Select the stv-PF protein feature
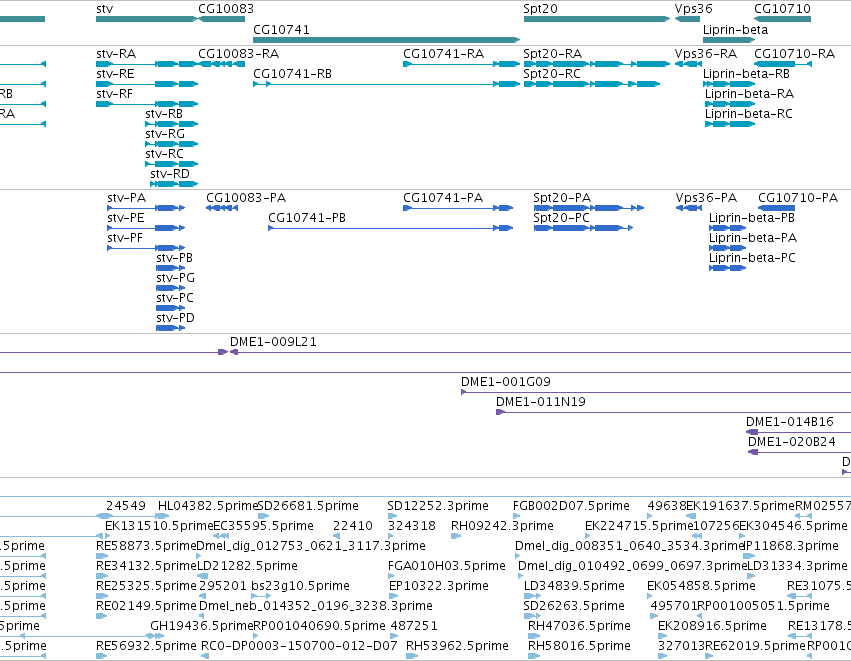This screenshot has width=851, height=661. pyautogui.click(x=146, y=248)
